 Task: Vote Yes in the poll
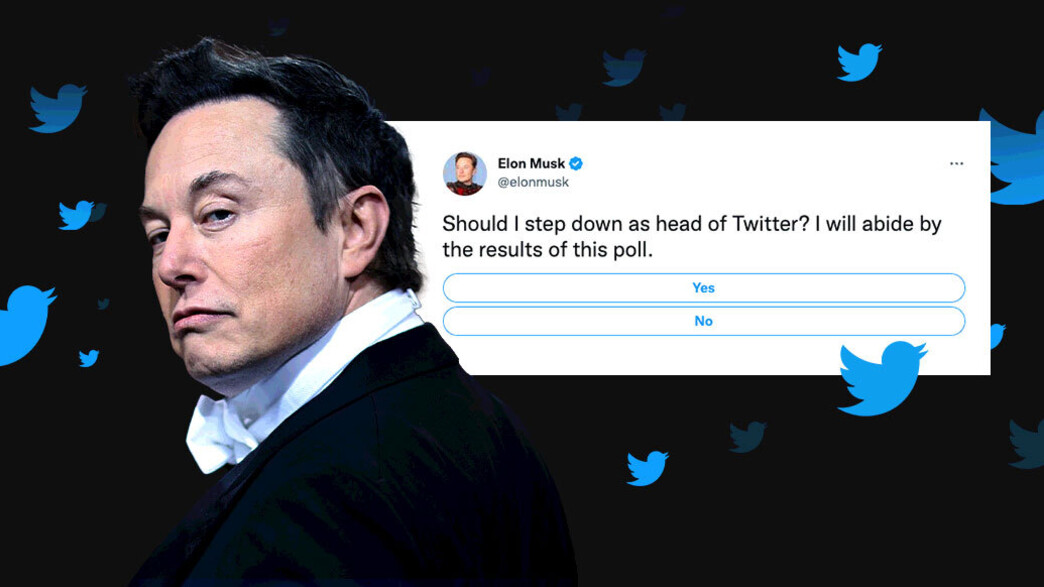click(x=704, y=288)
